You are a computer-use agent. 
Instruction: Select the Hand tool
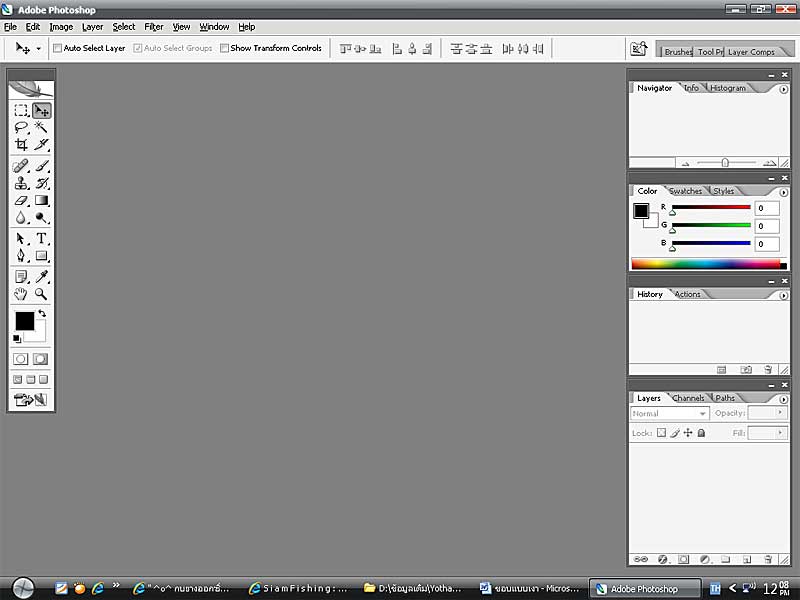point(21,294)
